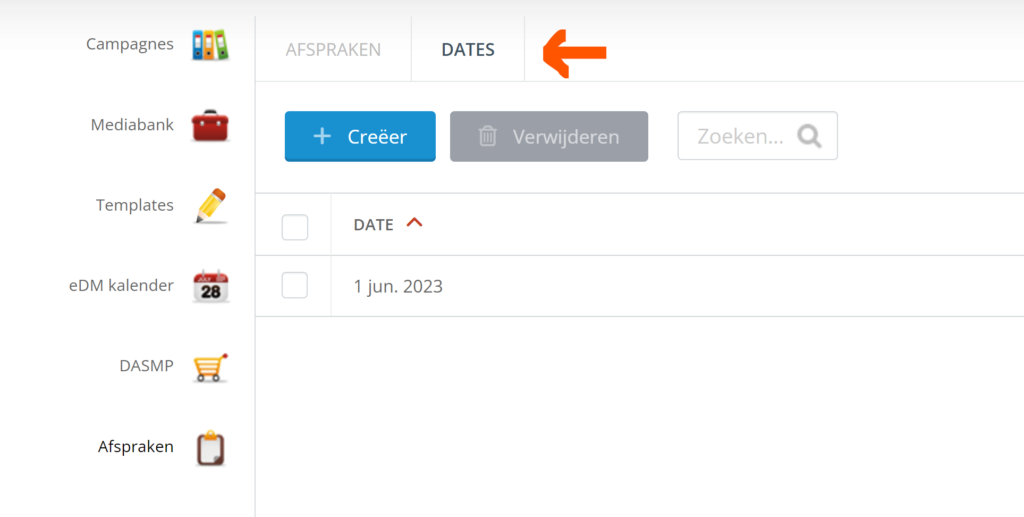Toggle the select-all checkbox in header
Screen dimensions: 1024x517
click(x=295, y=227)
